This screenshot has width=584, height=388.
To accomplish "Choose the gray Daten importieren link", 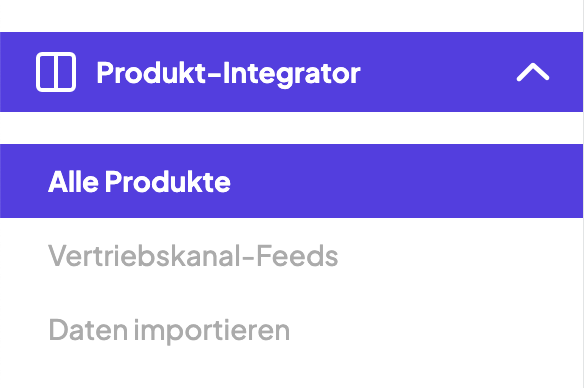I will [169, 330].
